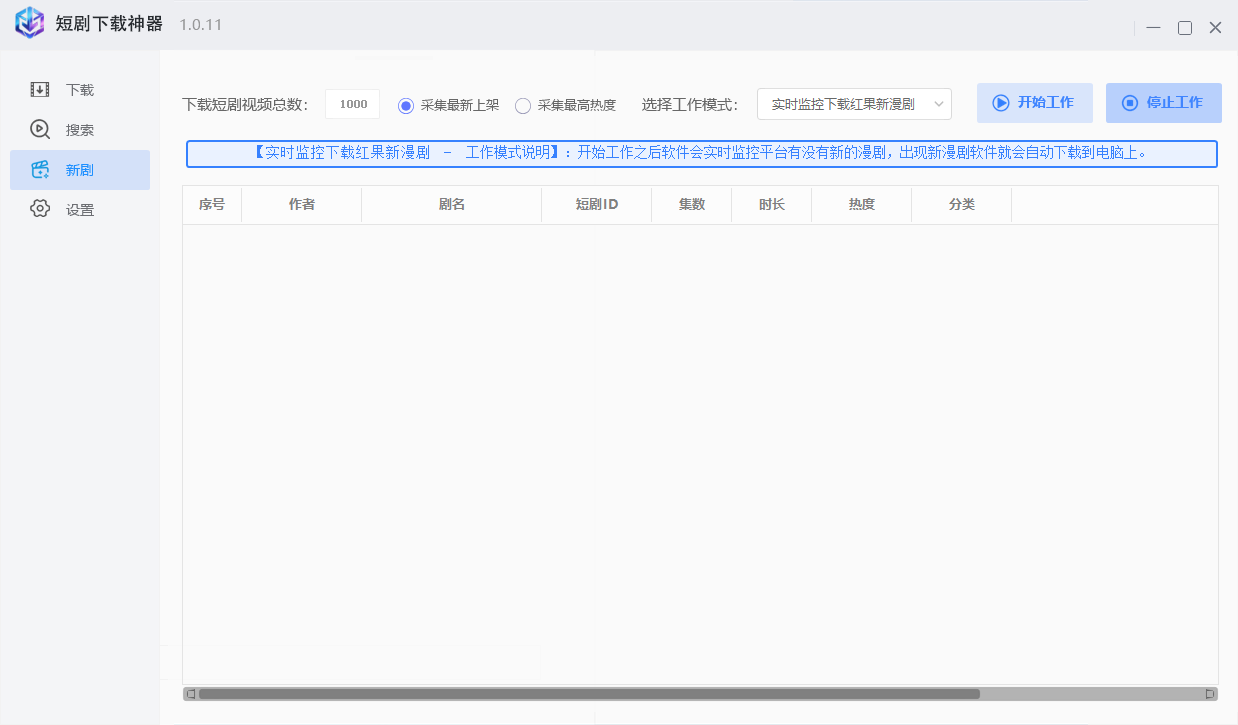This screenshot has height=725, width=1238.
Task: Start work with 开始工作 button
Action: tap(1035, 103)
